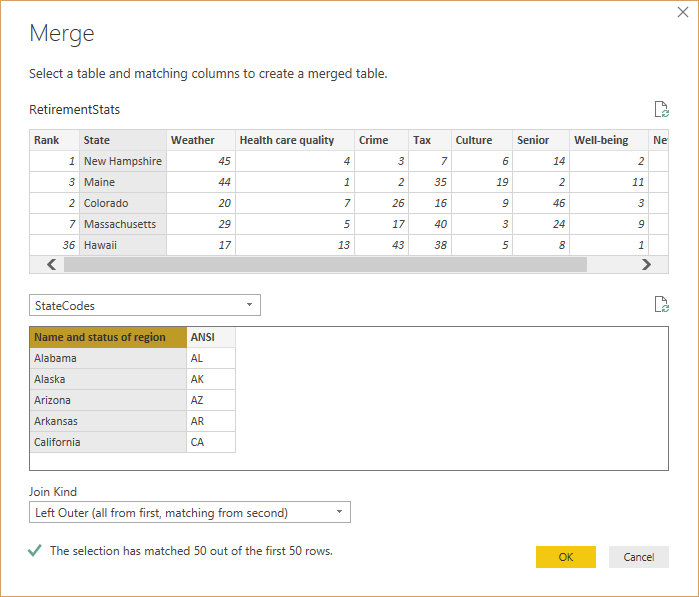Click Weather value 45 for New Hampshire
The image size is (699, 597).
[x=201, y=161]
